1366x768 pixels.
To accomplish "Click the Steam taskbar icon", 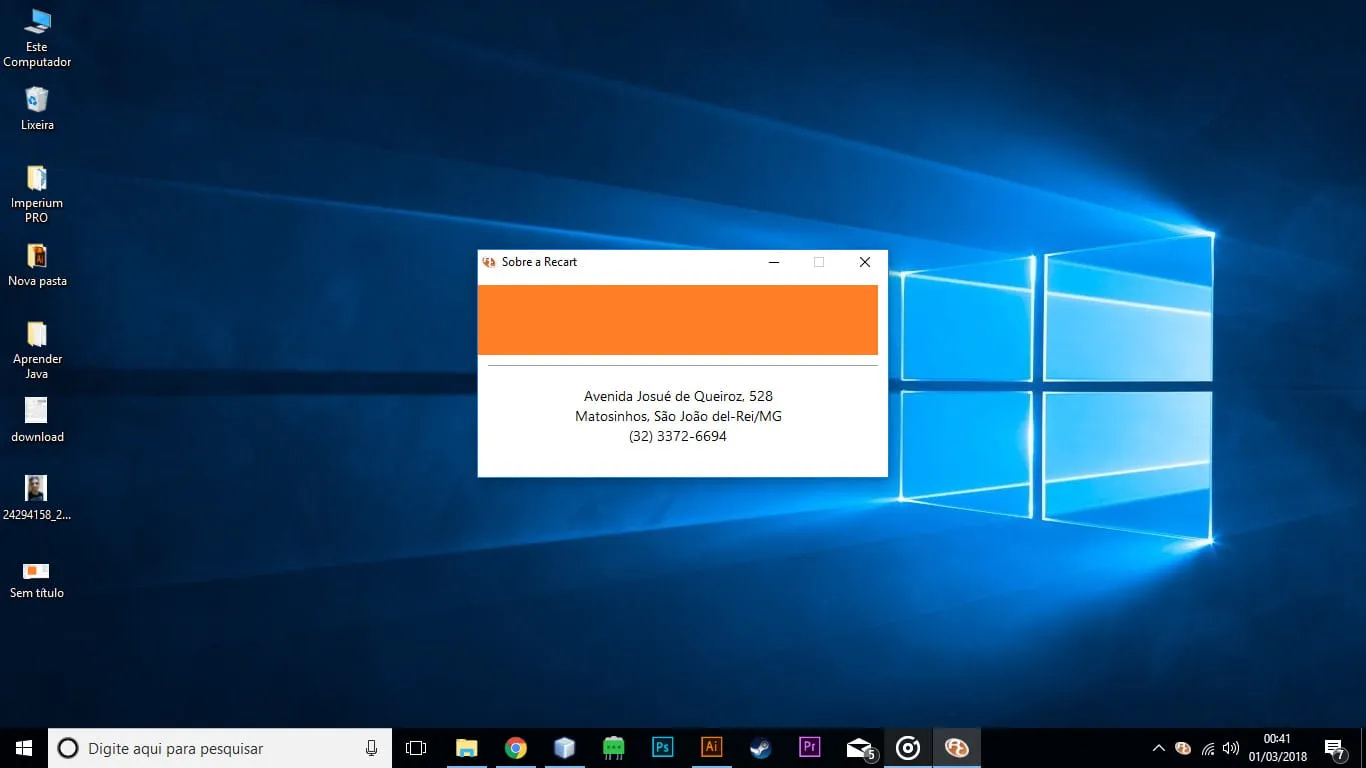I will coord(760,747).
